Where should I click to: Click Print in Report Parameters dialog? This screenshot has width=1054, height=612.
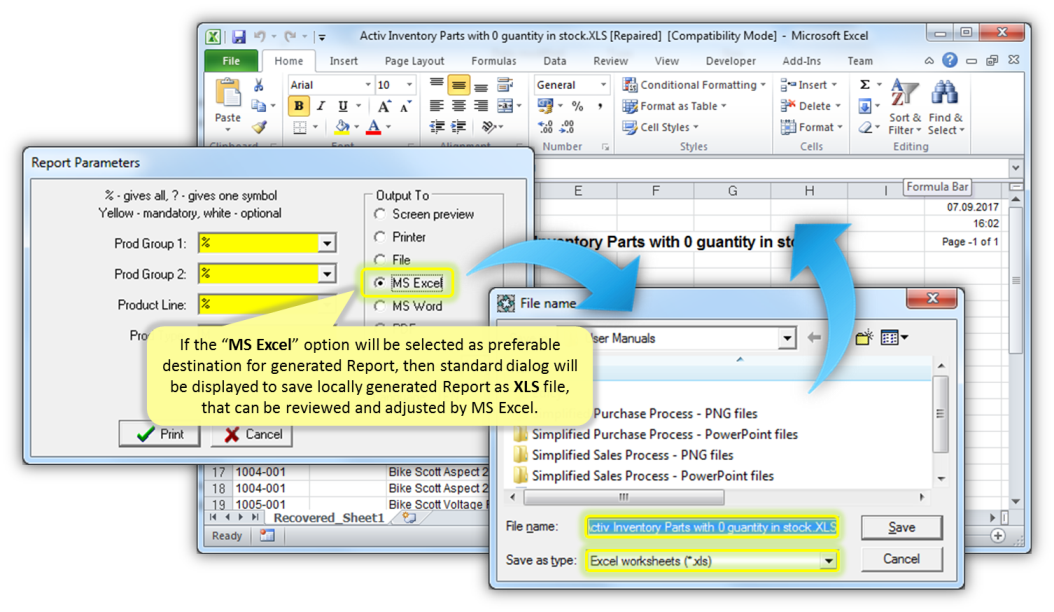click(x=160, y=434)
